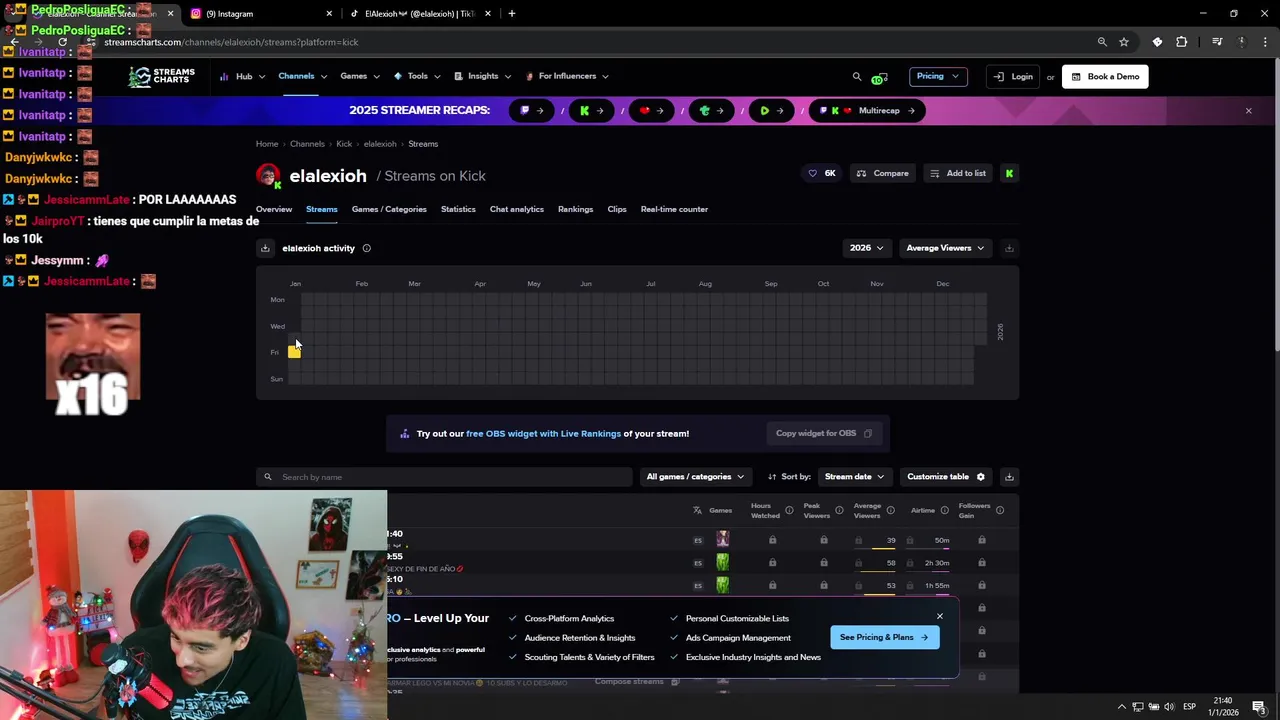Open the Multirecap pill
Image resolution: width=1280 pixels, height=720 pixels.
click(x=867, y=111)
